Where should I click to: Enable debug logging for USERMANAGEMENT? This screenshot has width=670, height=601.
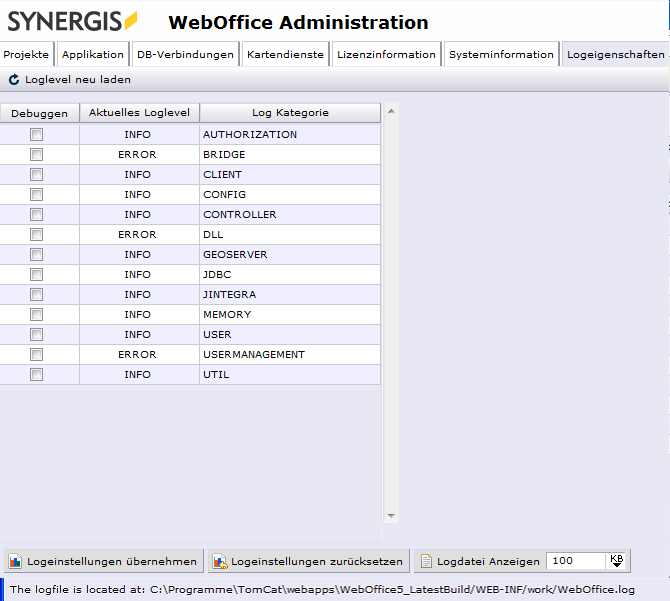click(37, 354)
